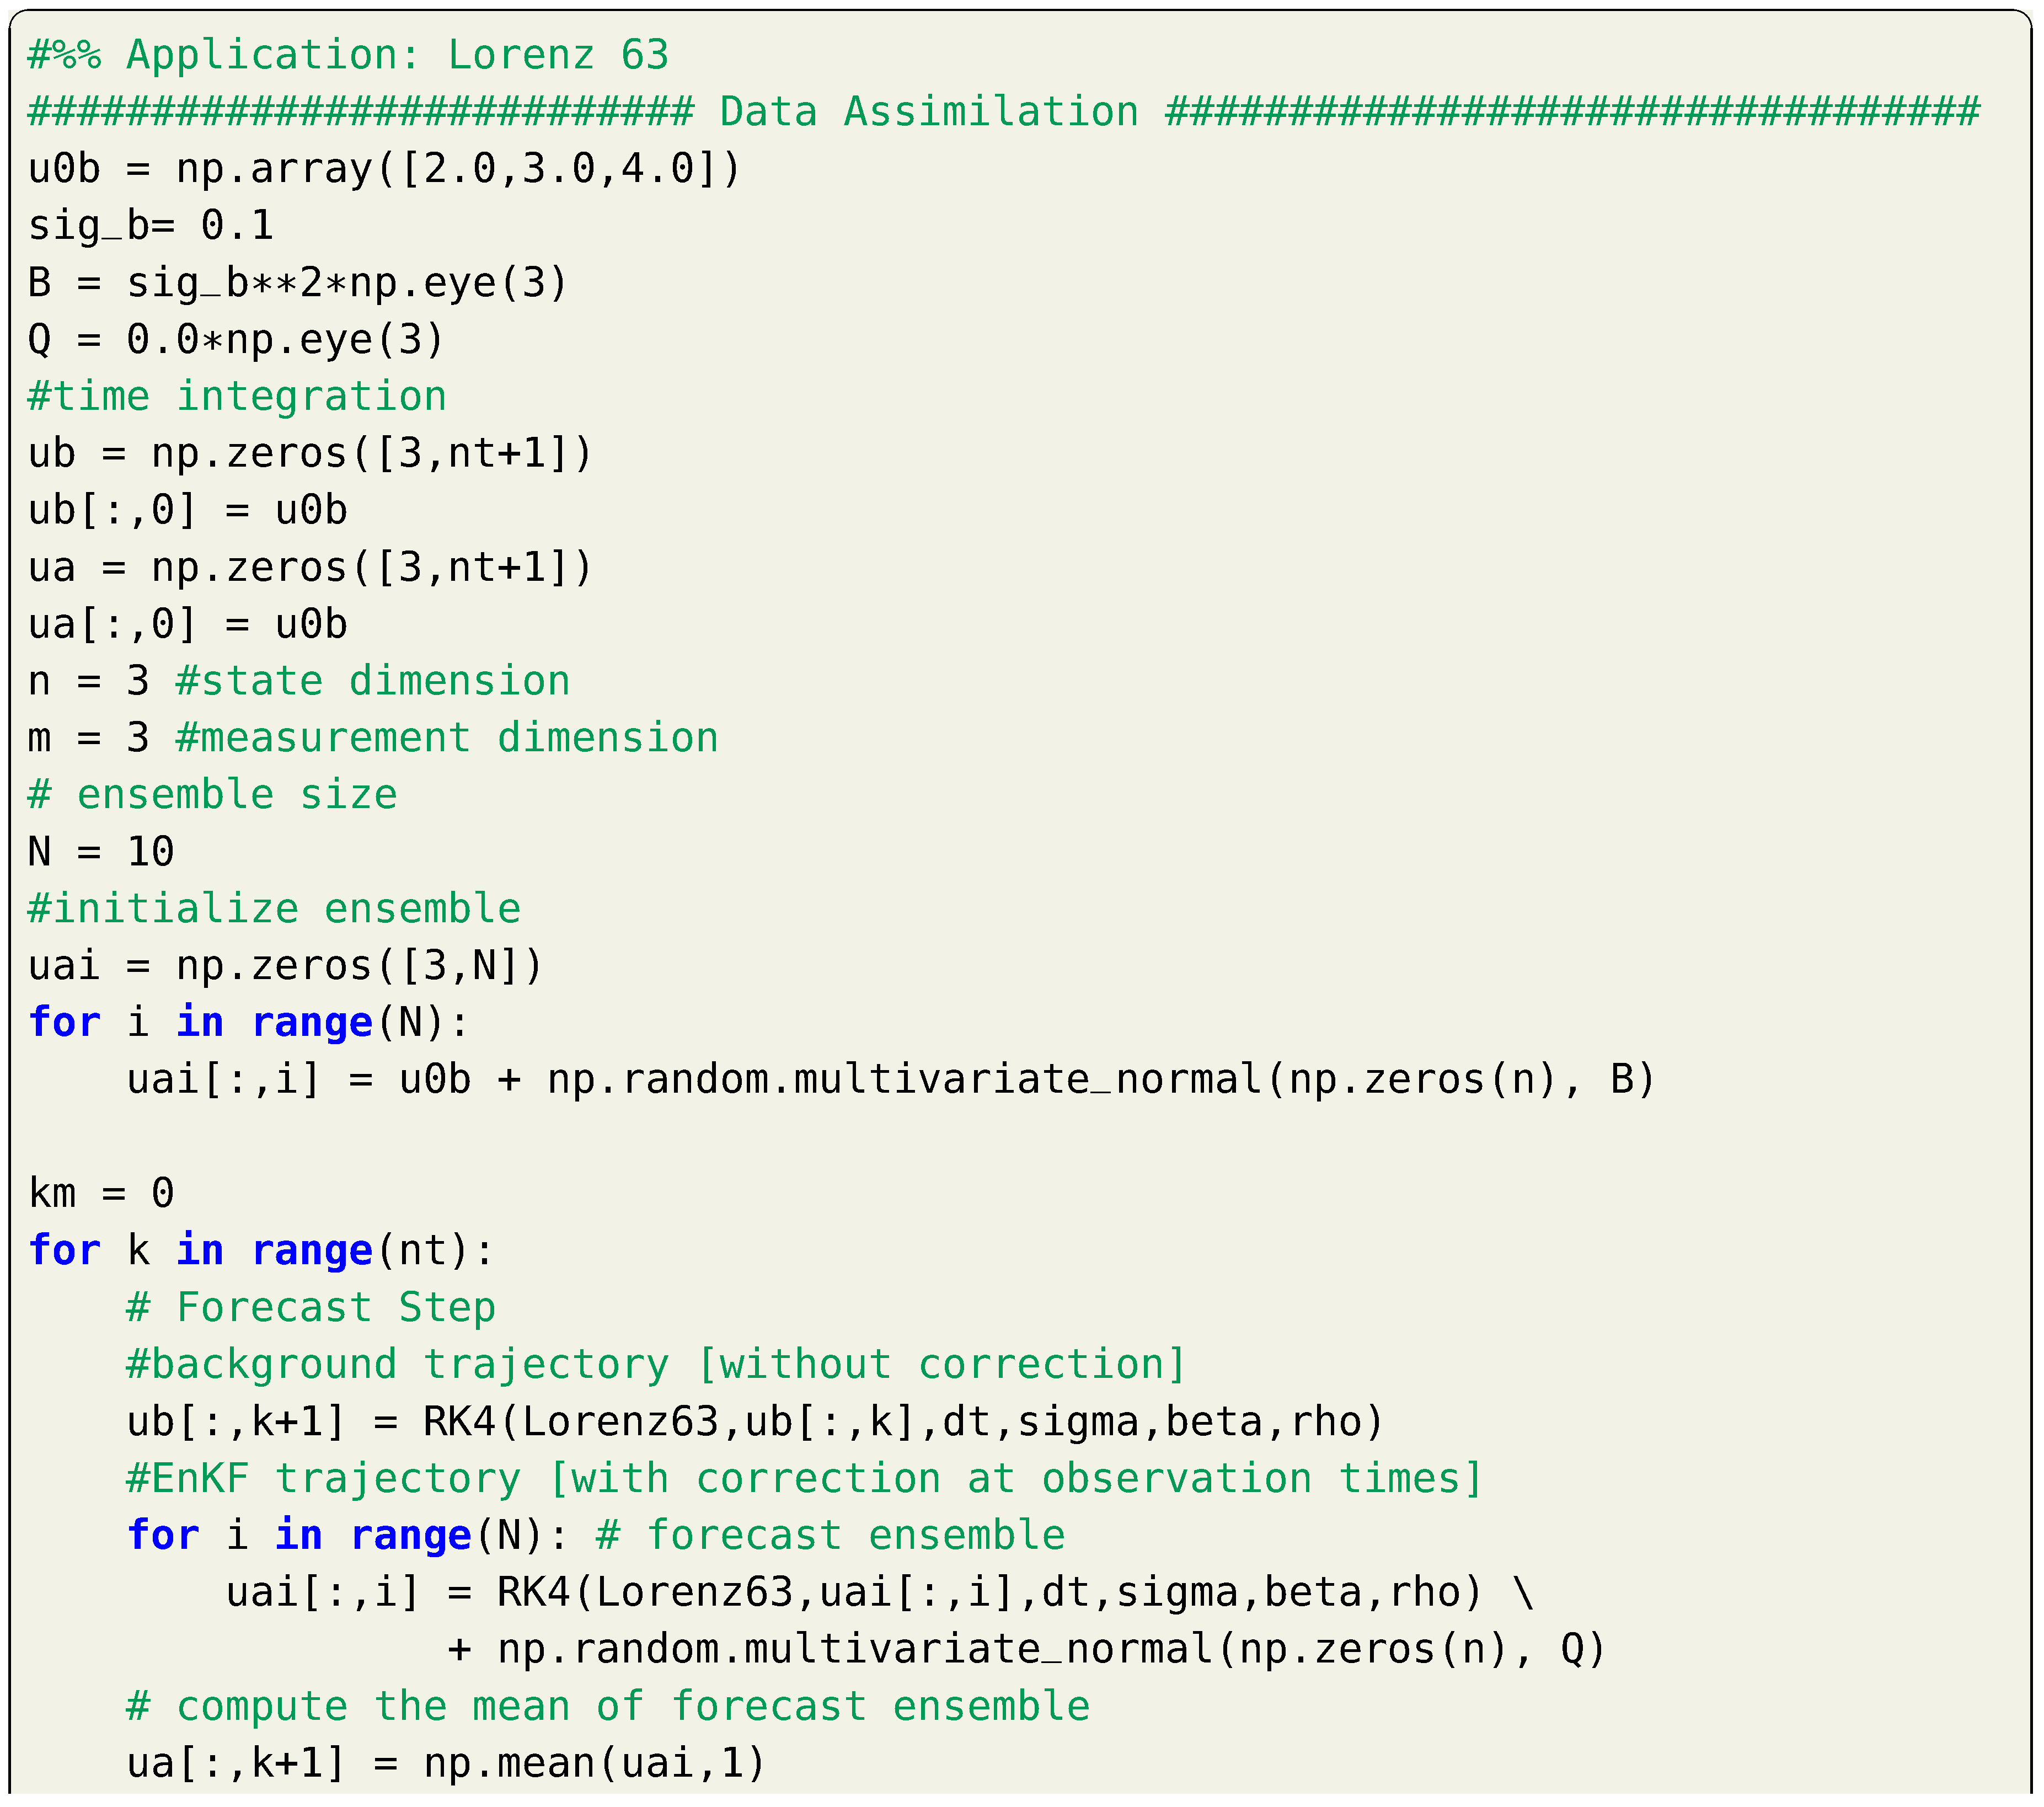This screenshot has width=2044, height=1807.
Task: Click the '#measurement dimension' comment
Action: coord(446,738)
